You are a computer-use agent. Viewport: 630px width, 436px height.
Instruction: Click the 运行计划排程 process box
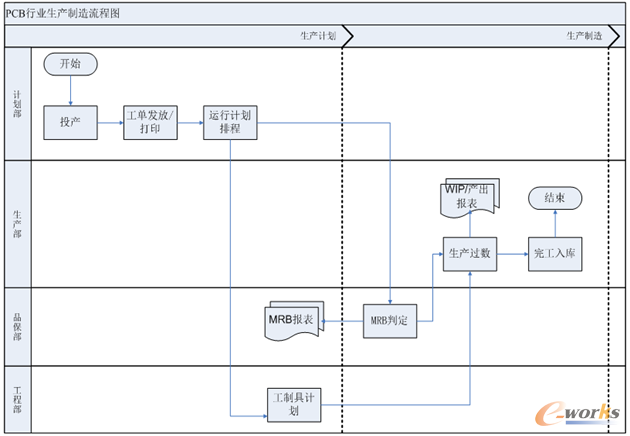231,122
